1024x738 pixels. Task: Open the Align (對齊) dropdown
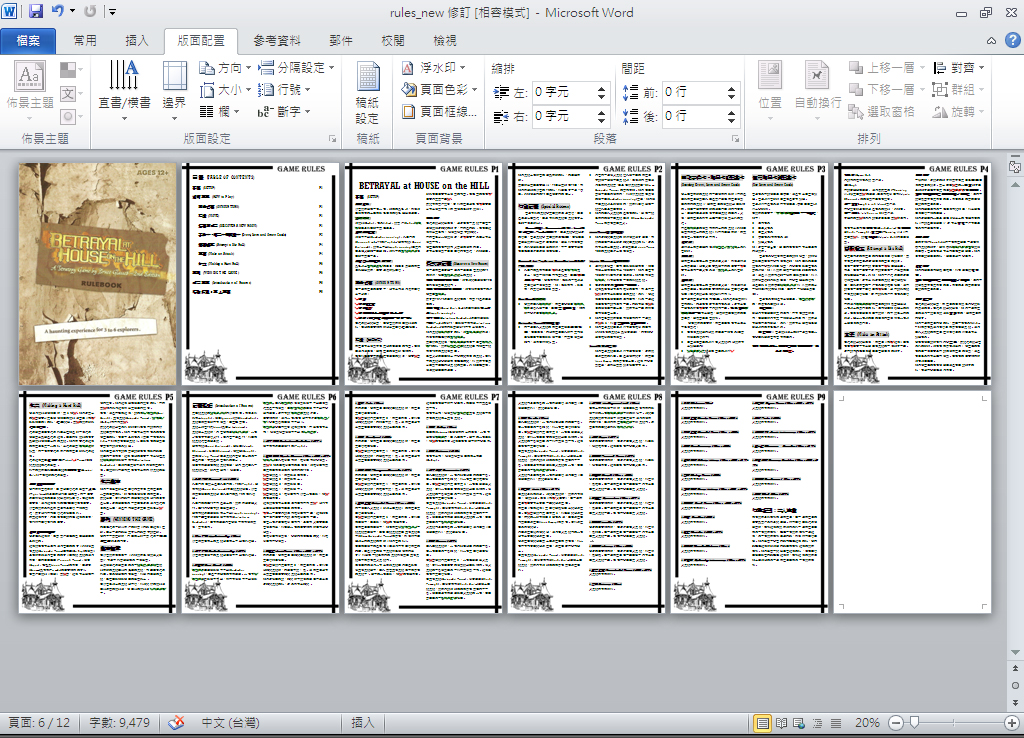pyautogui.click(x=958, y=68)
